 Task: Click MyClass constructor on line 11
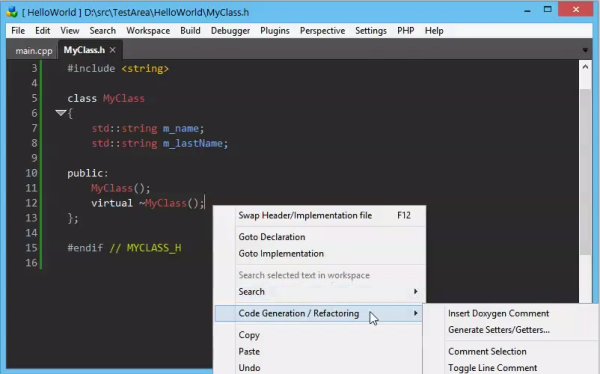(x=112, y=188)
